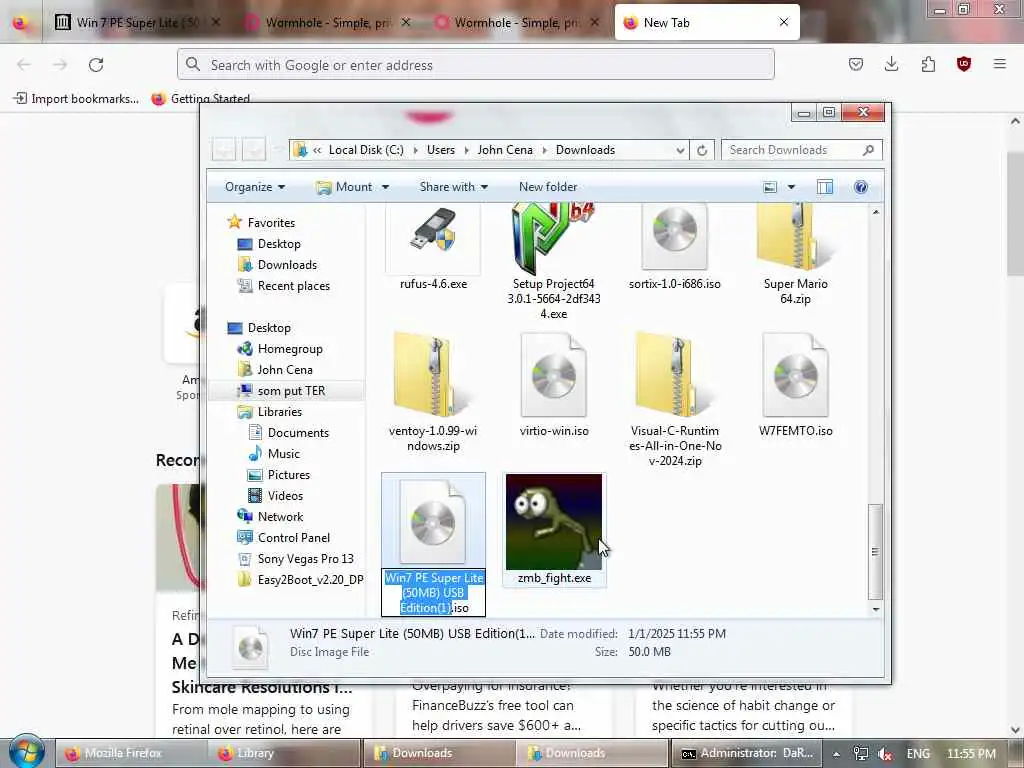The height and width of the screenshot is (768, 1024).
Task: Expand the Users breadcrumb arrow
Action: pos(466,150)
